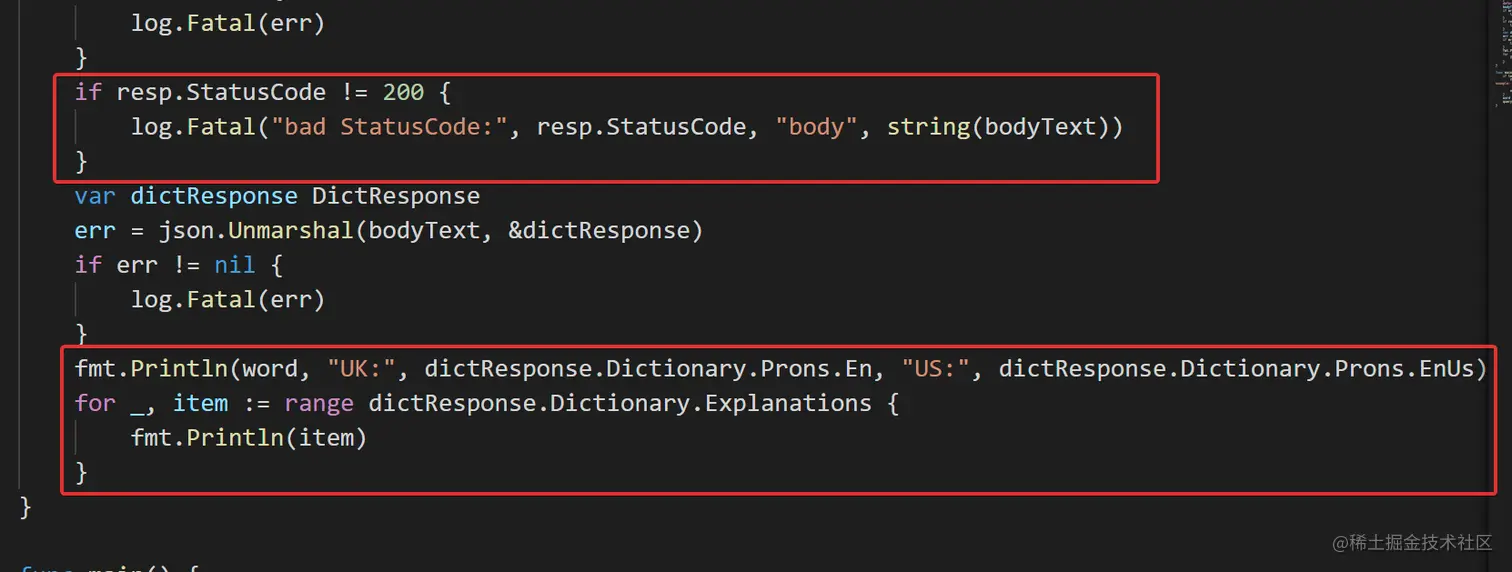Click the "body" string literal
The width and height of the screenshot is (1512, 572).
[817, 127]
